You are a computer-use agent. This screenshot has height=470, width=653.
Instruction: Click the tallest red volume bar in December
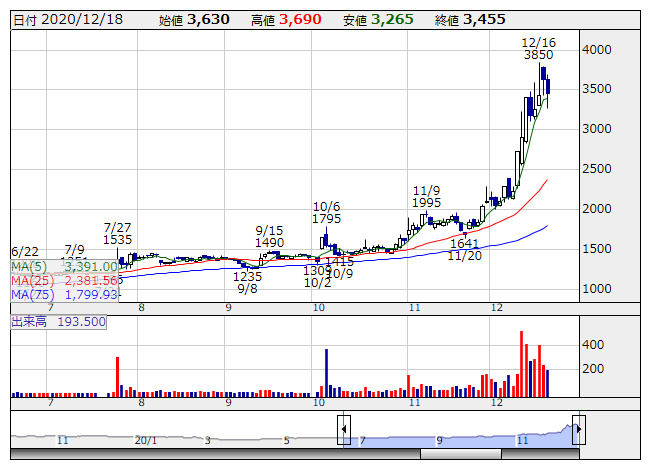[x=523, y=365]
